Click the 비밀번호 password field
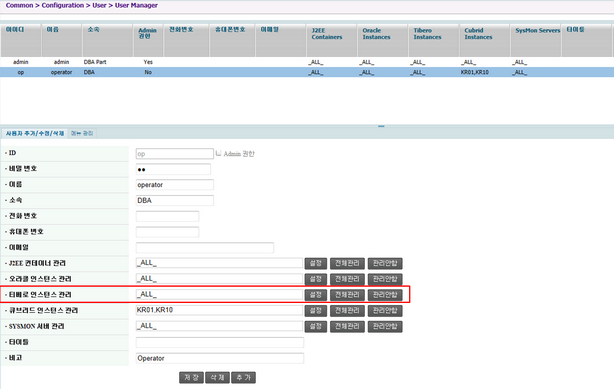Screen dimensions: 614x389 173,169
